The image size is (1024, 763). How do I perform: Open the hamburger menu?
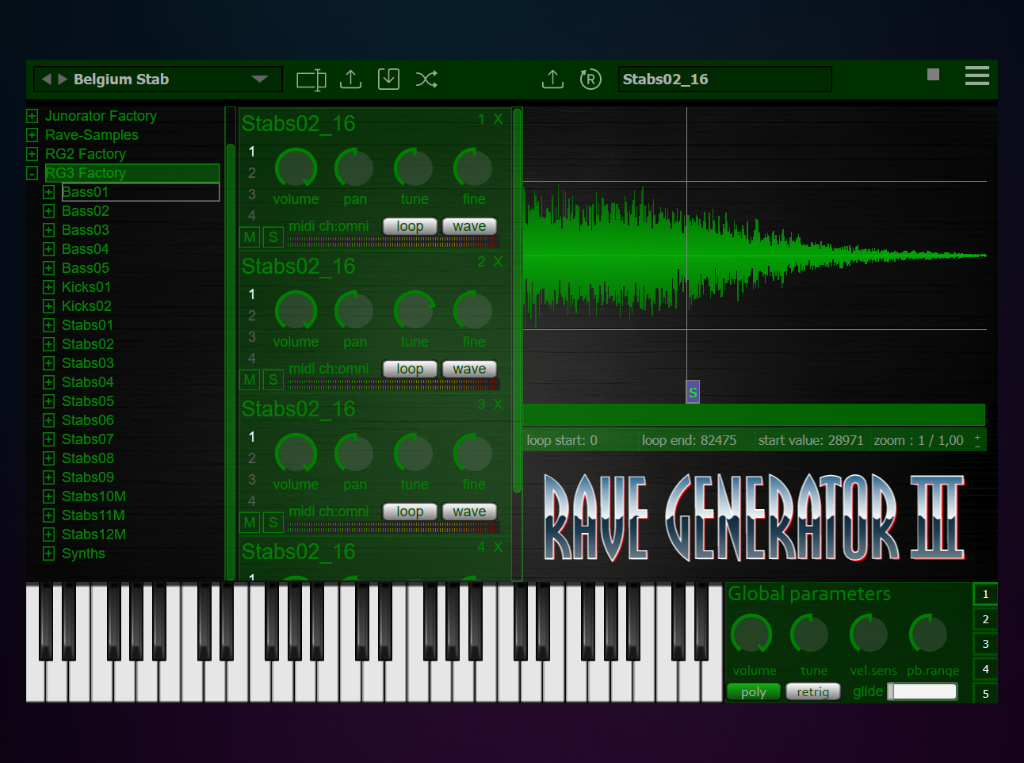coord(976,76)
